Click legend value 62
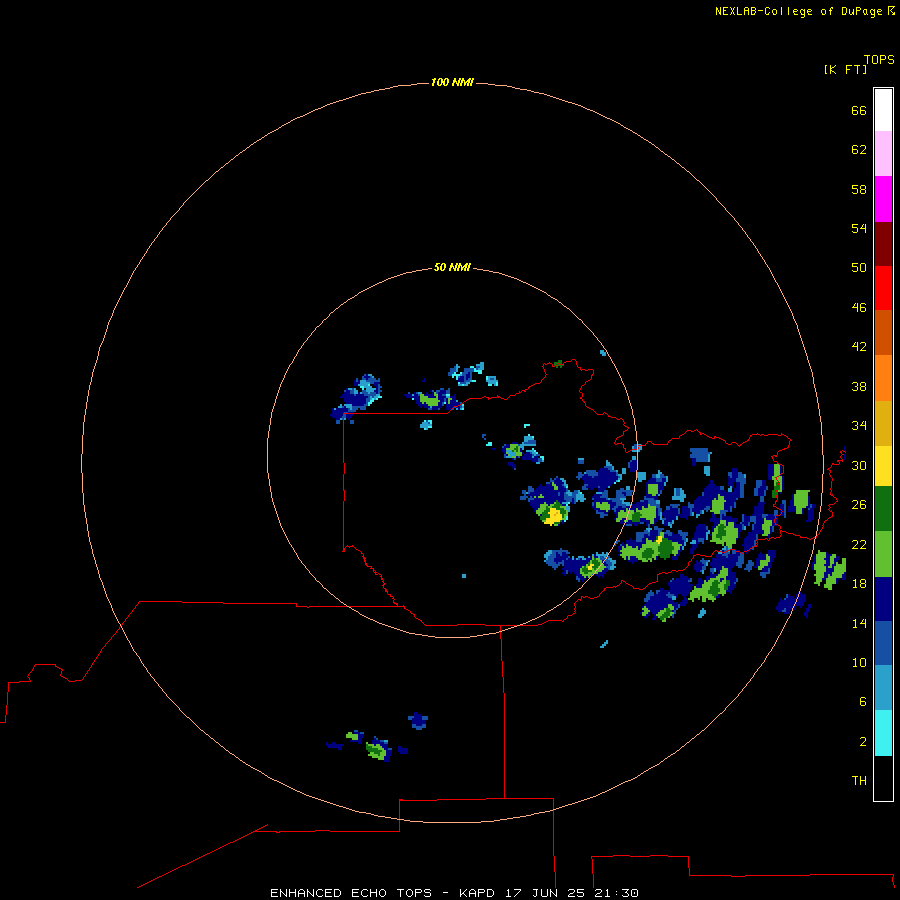This screenshot has height=900, width=900. pyautogui.click(x=859, y=149)
